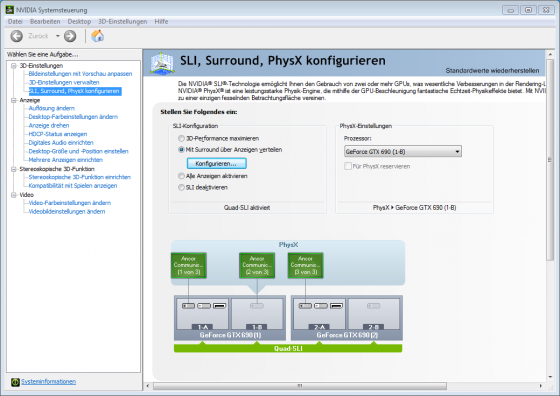This screenshot has width=560, height=396.
Task: Click the Forward arrow icon
Action: tap(70, 36)
